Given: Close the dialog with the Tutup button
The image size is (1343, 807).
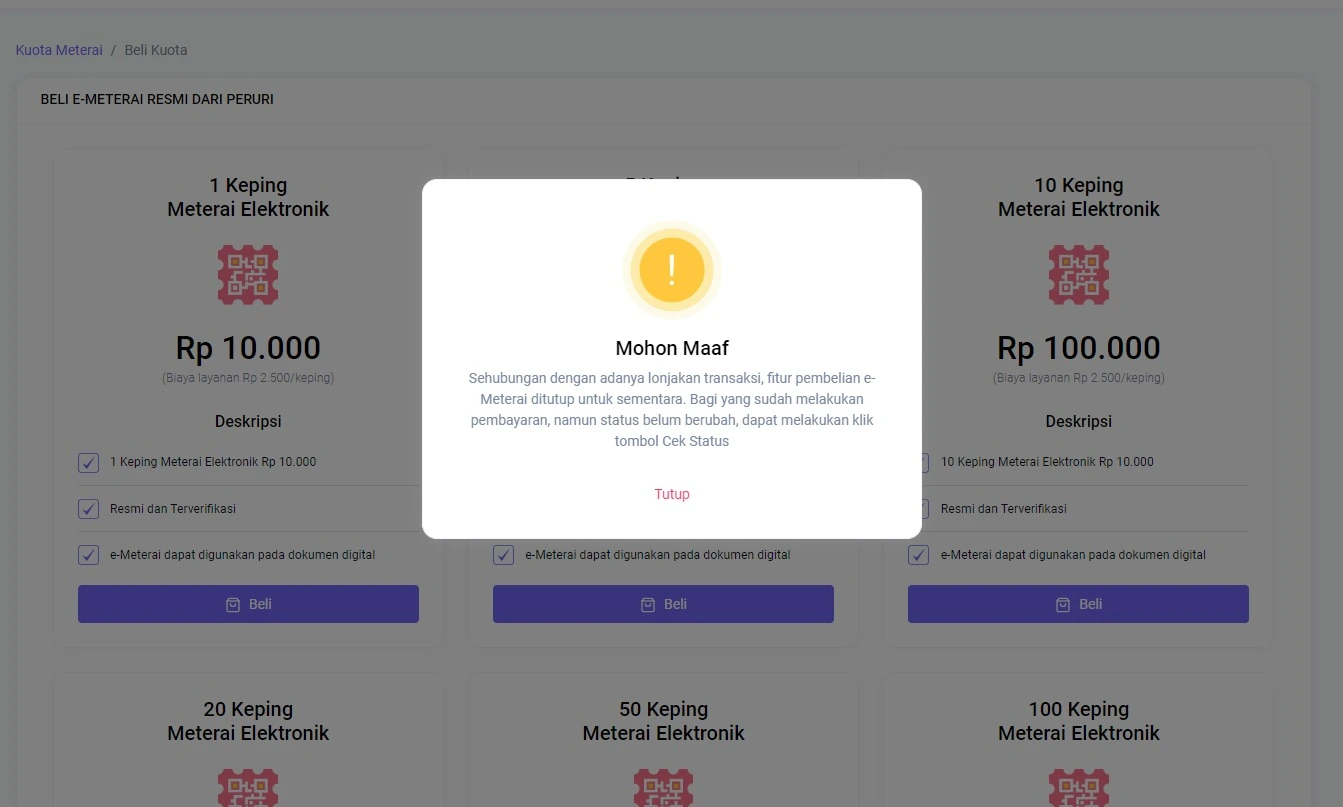Looking at the screenshot, I should click(x=672, y=494).
